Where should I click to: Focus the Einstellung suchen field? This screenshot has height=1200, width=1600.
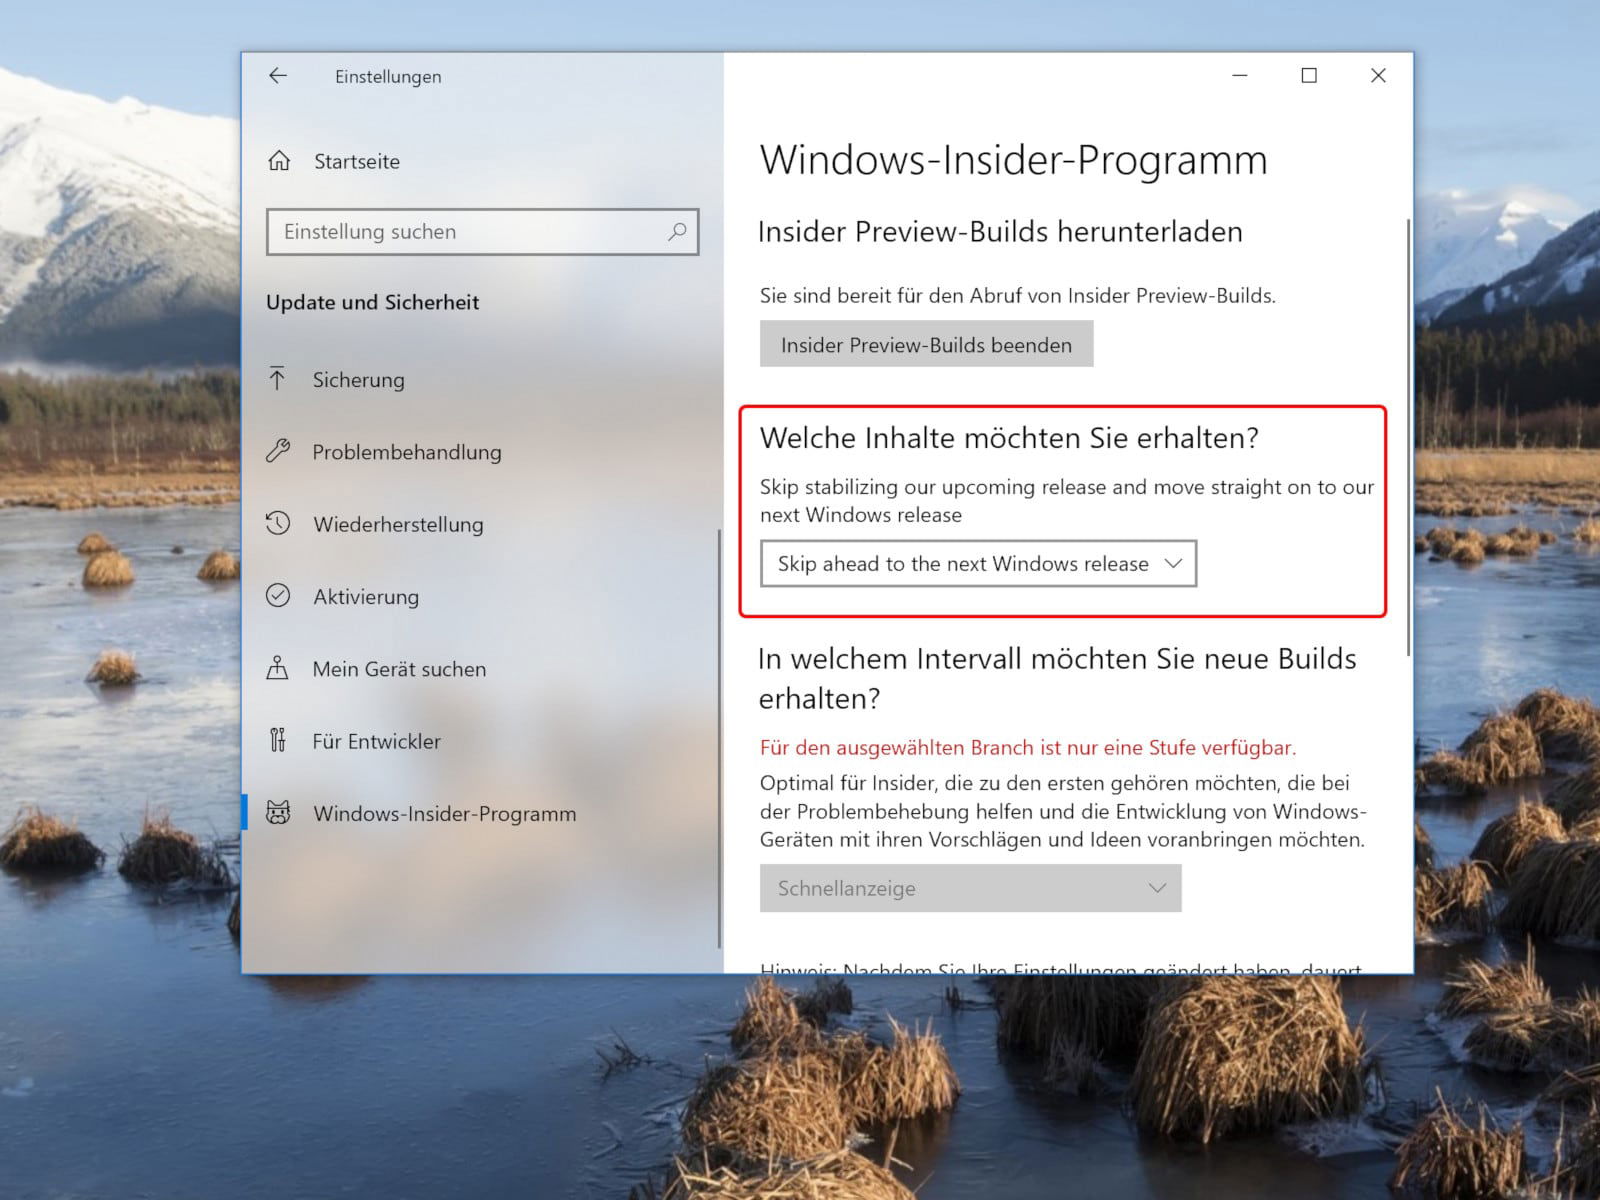[x=482, y=232]
